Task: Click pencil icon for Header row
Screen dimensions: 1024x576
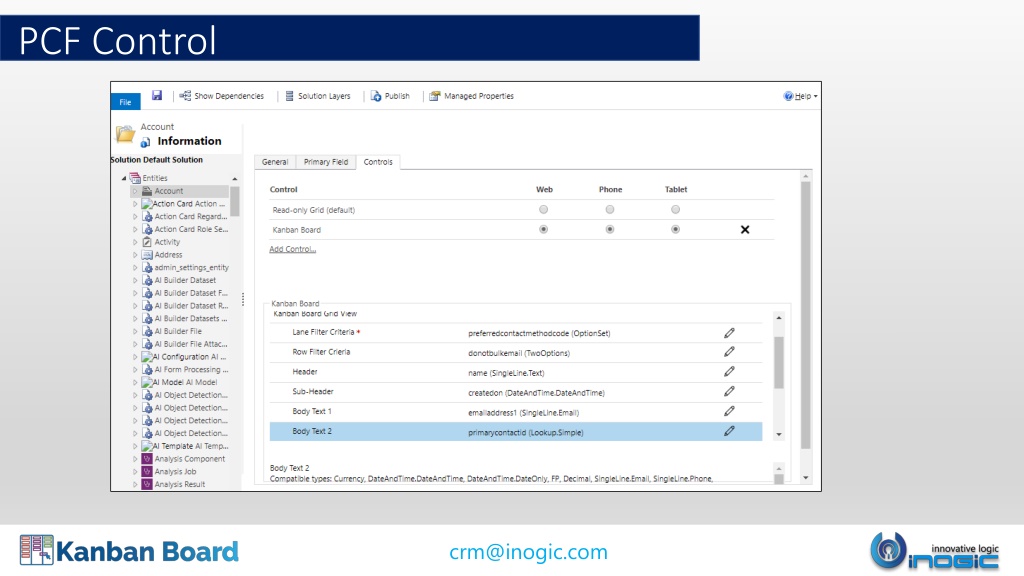Action: [x=729, y=372]
